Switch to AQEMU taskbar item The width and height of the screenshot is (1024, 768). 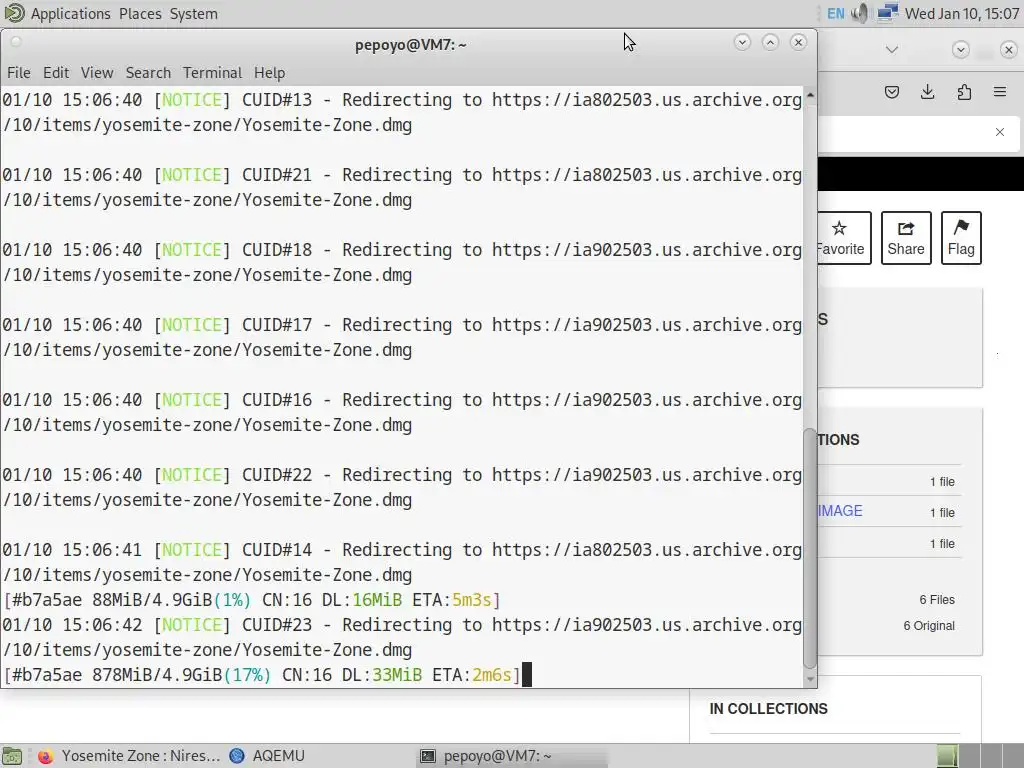click(x=268, y=756)
